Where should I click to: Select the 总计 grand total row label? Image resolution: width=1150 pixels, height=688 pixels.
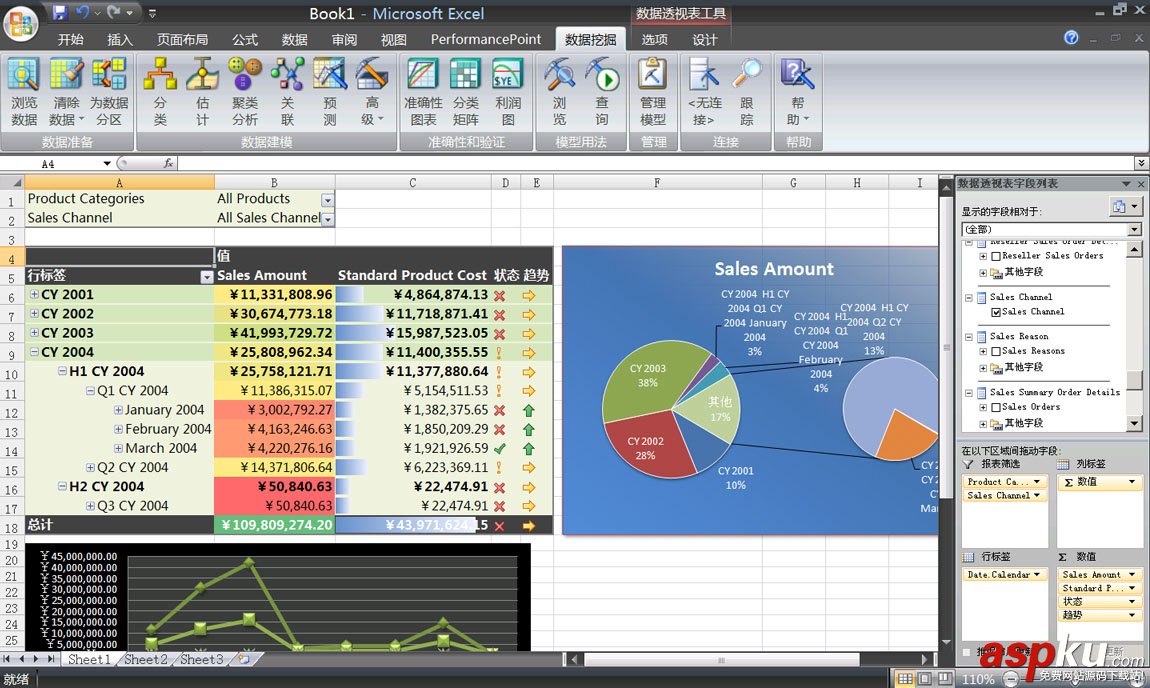(120, 524)
